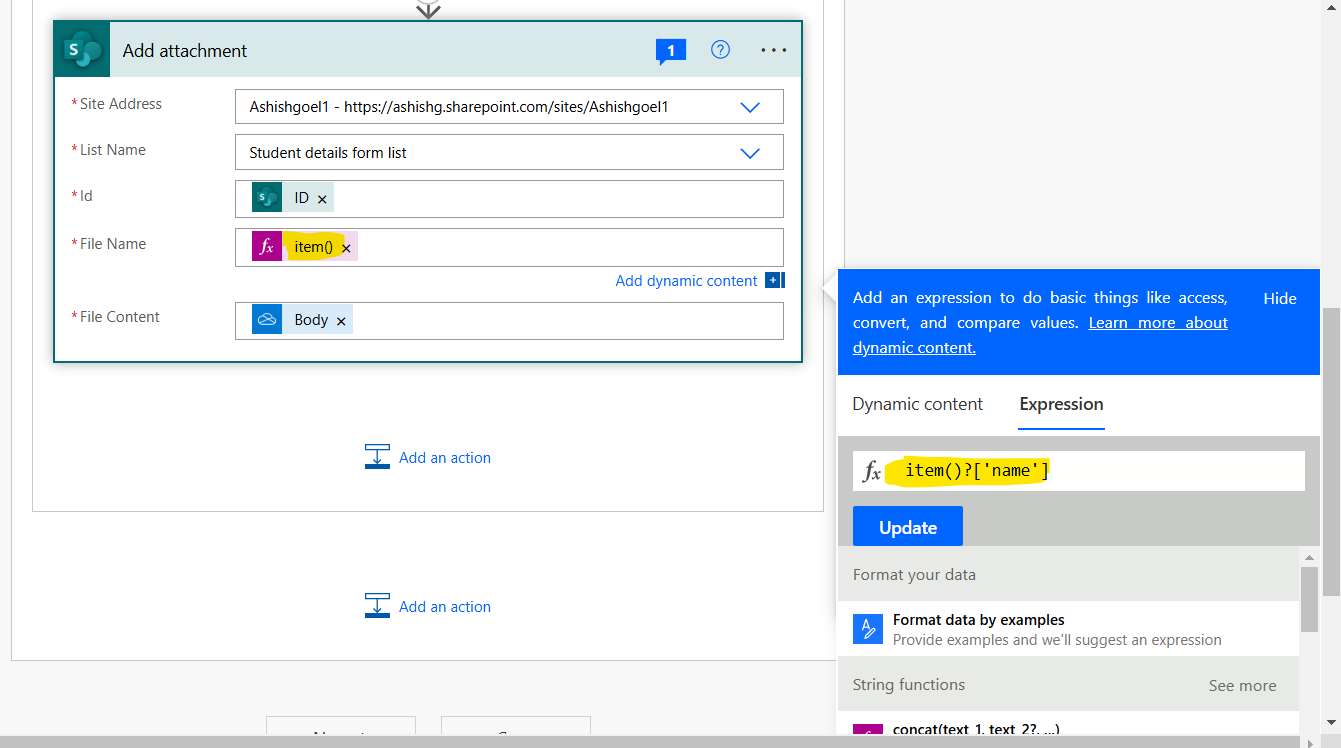Open the List Name dropdown
The image size is (1341, 748).
[750, 152]
